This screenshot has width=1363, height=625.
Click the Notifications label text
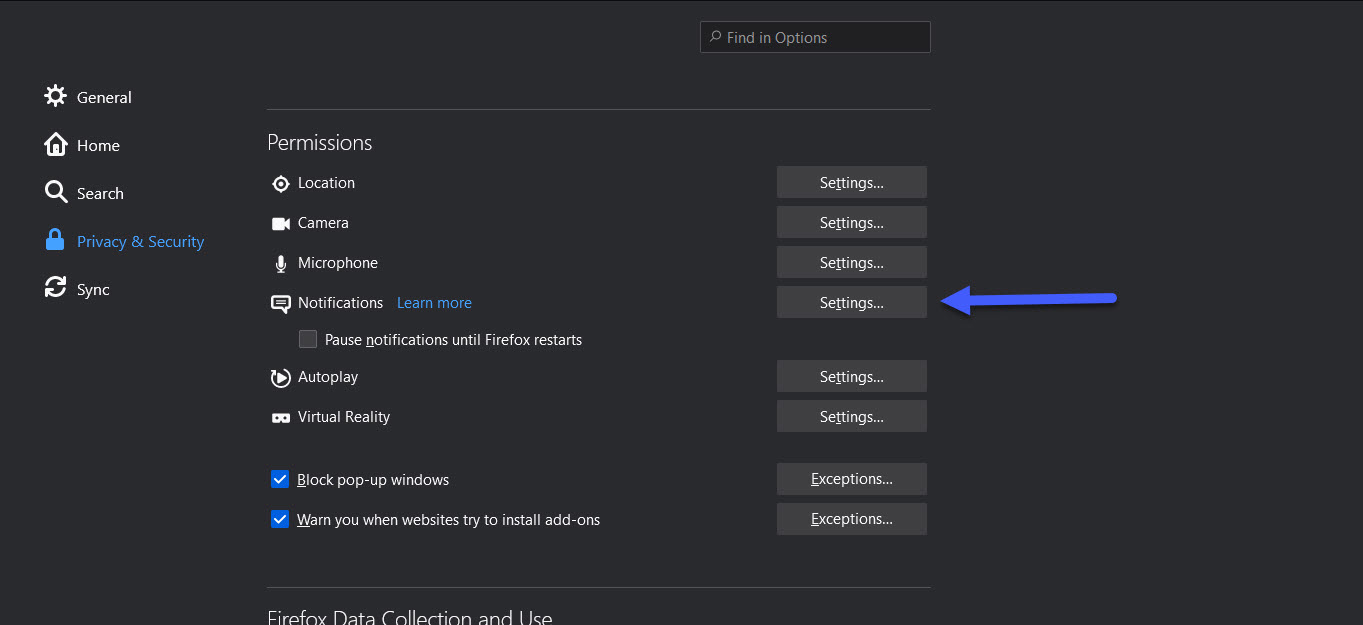click(340, 303)
